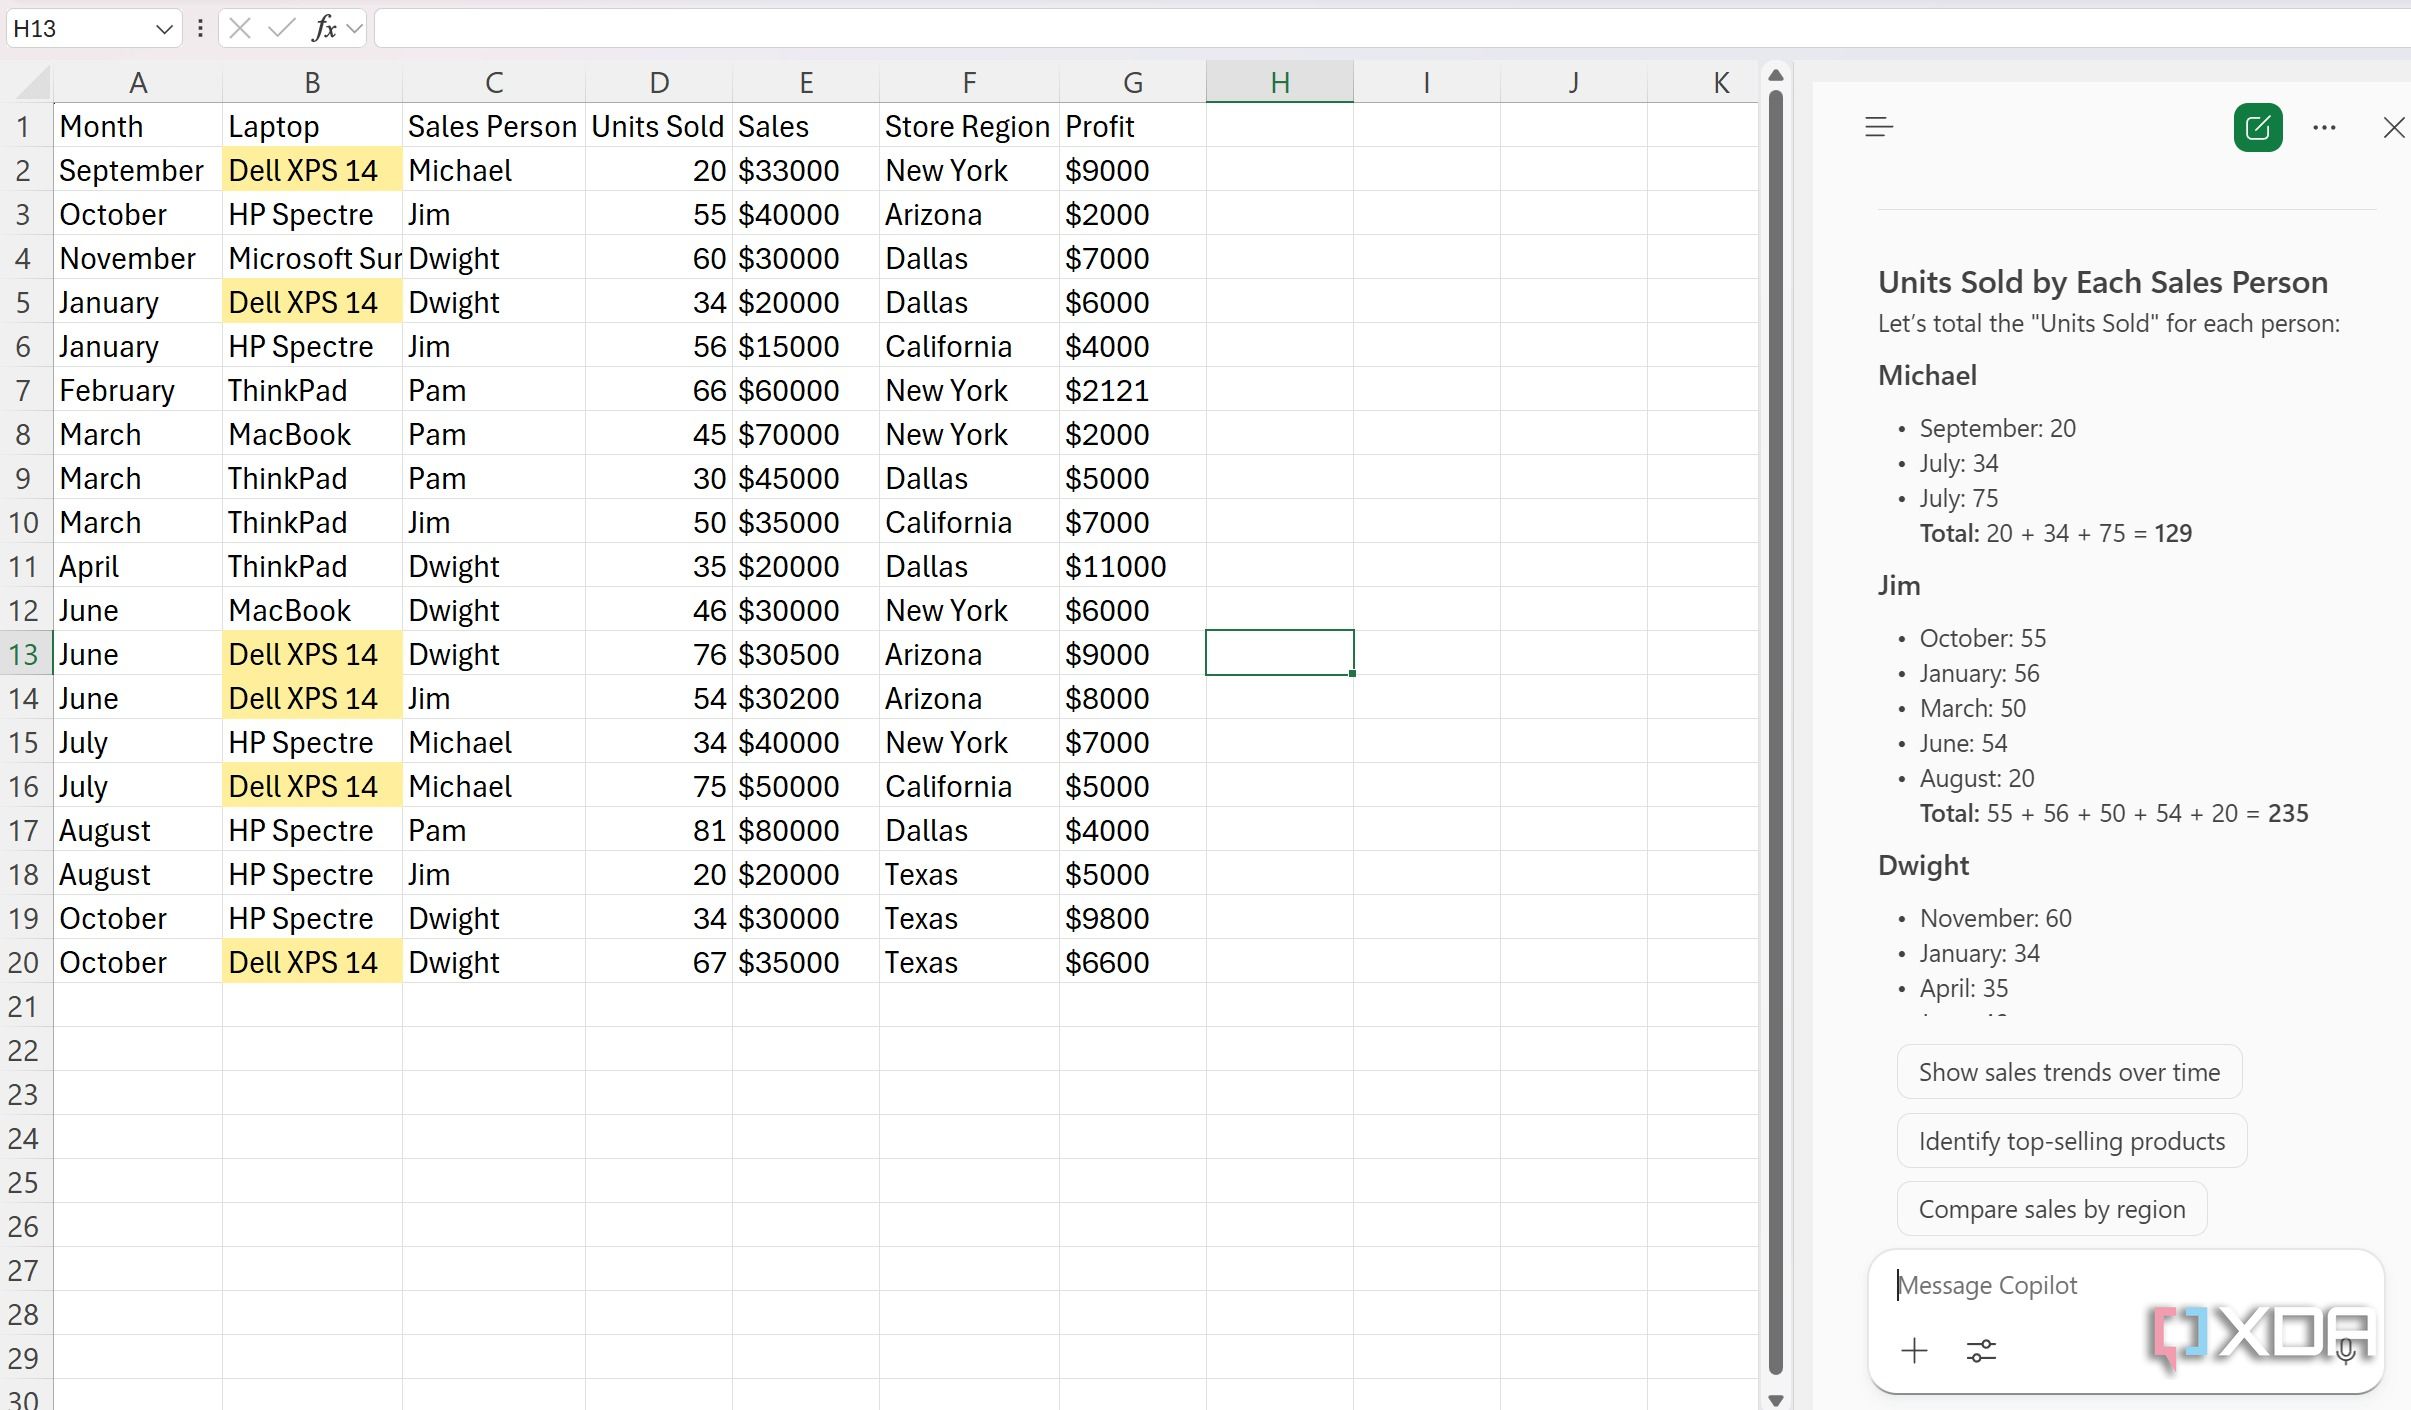2411x1410 pixels.
Task: Select row 1 header
Action: [x=24, y=127]
